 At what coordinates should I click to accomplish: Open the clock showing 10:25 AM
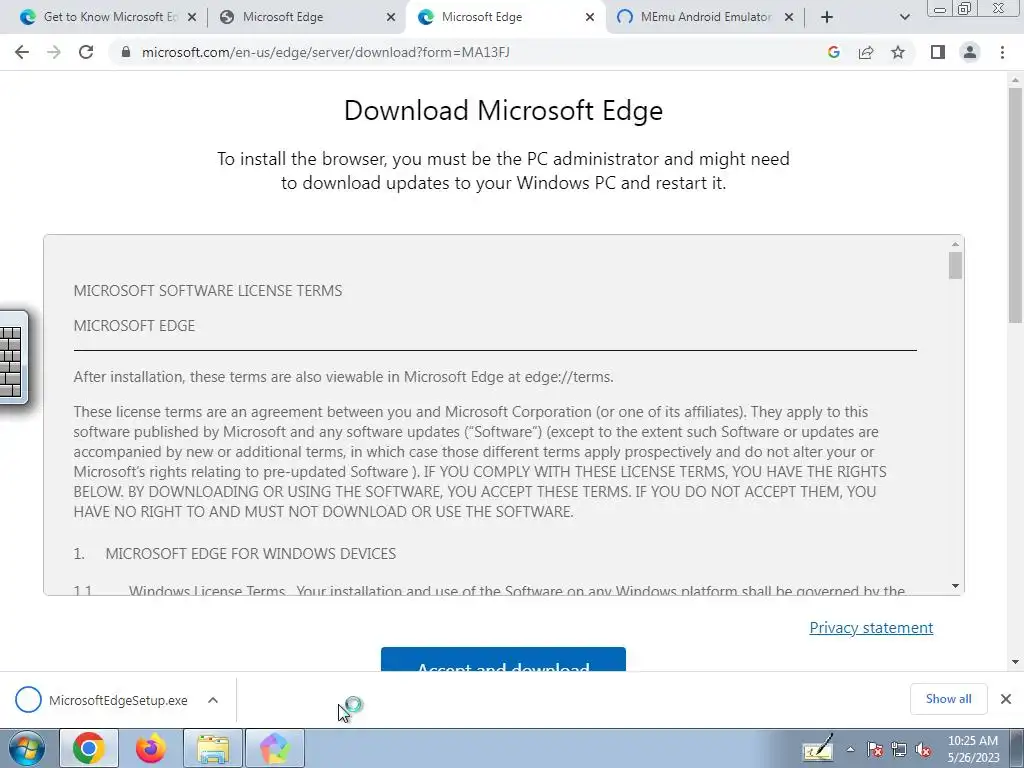click(x=973, y=749)
